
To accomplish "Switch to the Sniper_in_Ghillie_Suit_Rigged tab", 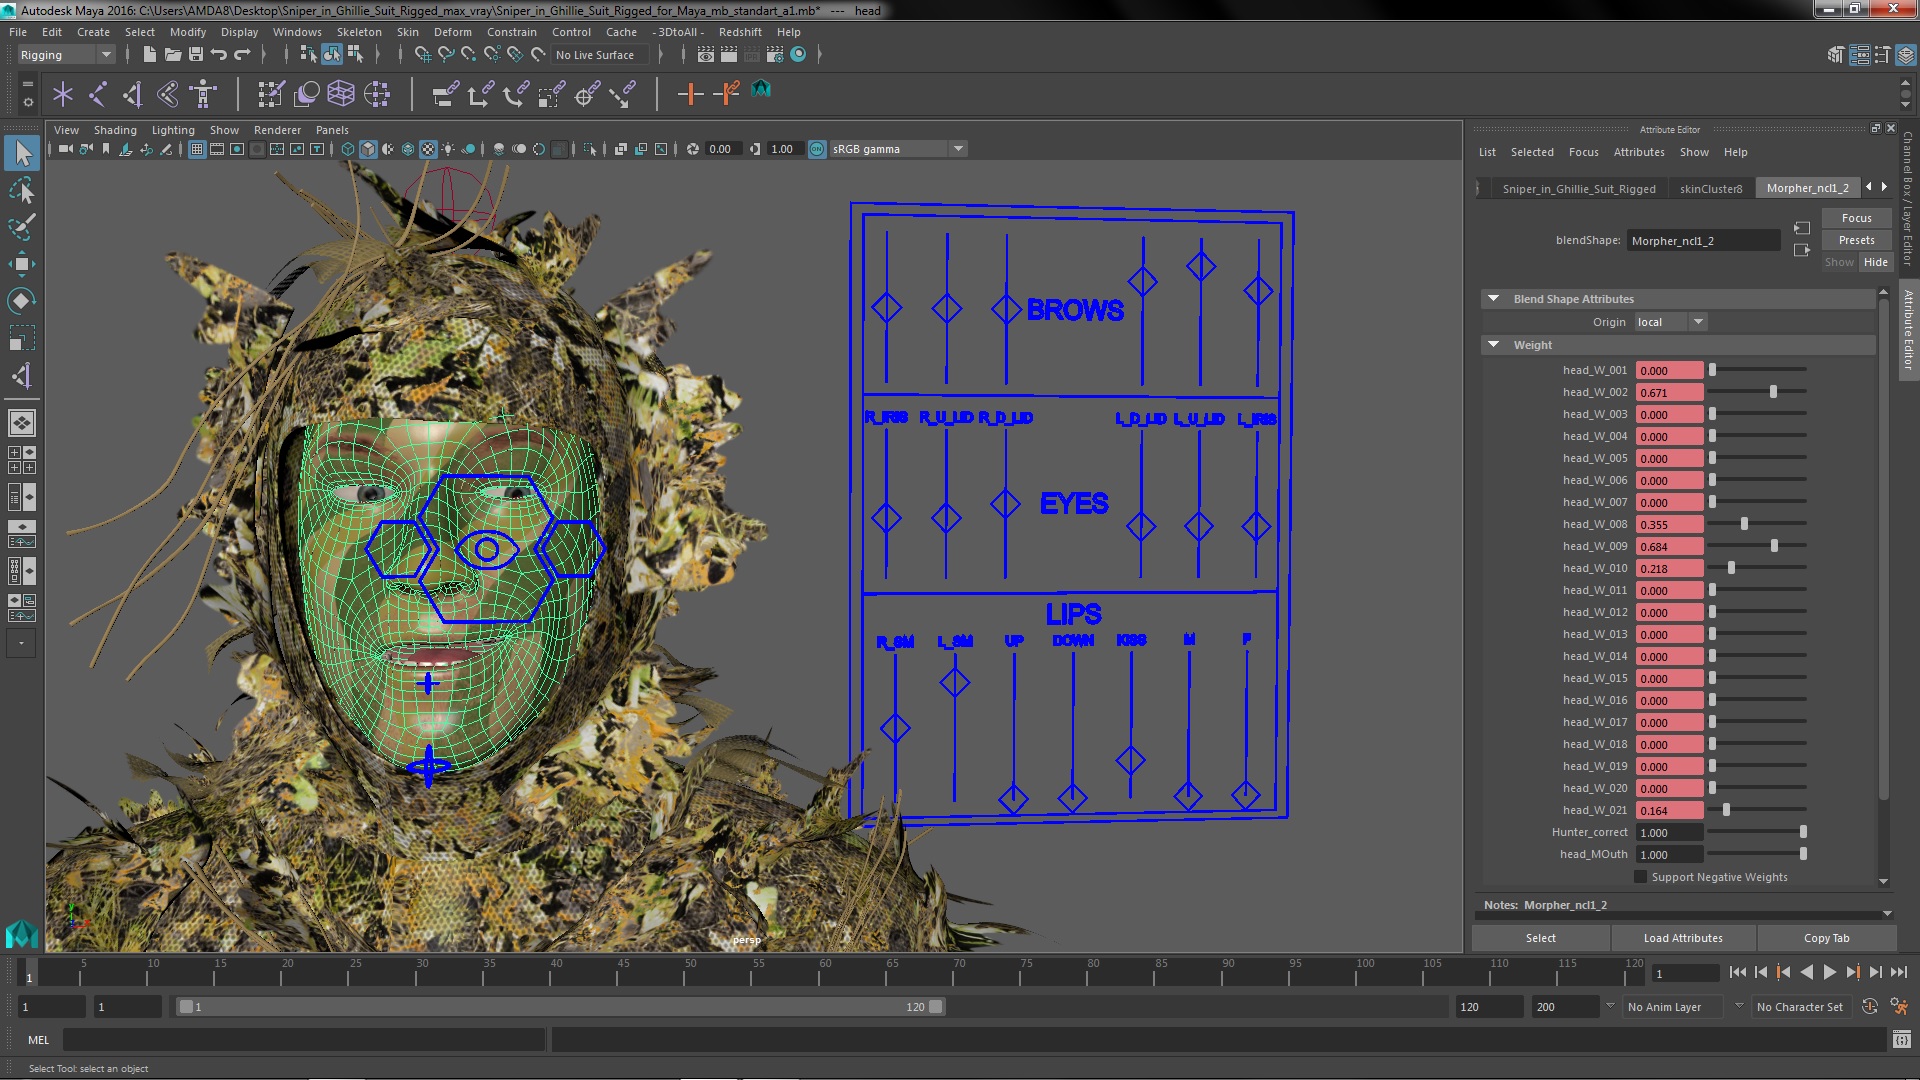I will 1578,188.
